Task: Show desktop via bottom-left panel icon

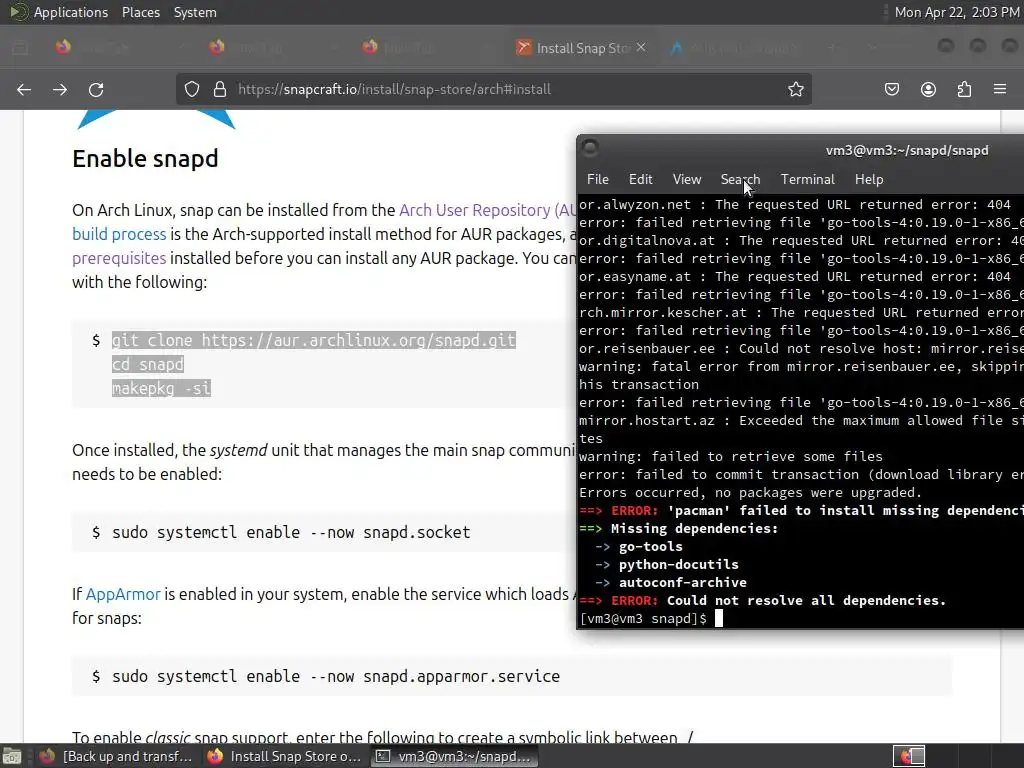Action: tap(12, 756)
